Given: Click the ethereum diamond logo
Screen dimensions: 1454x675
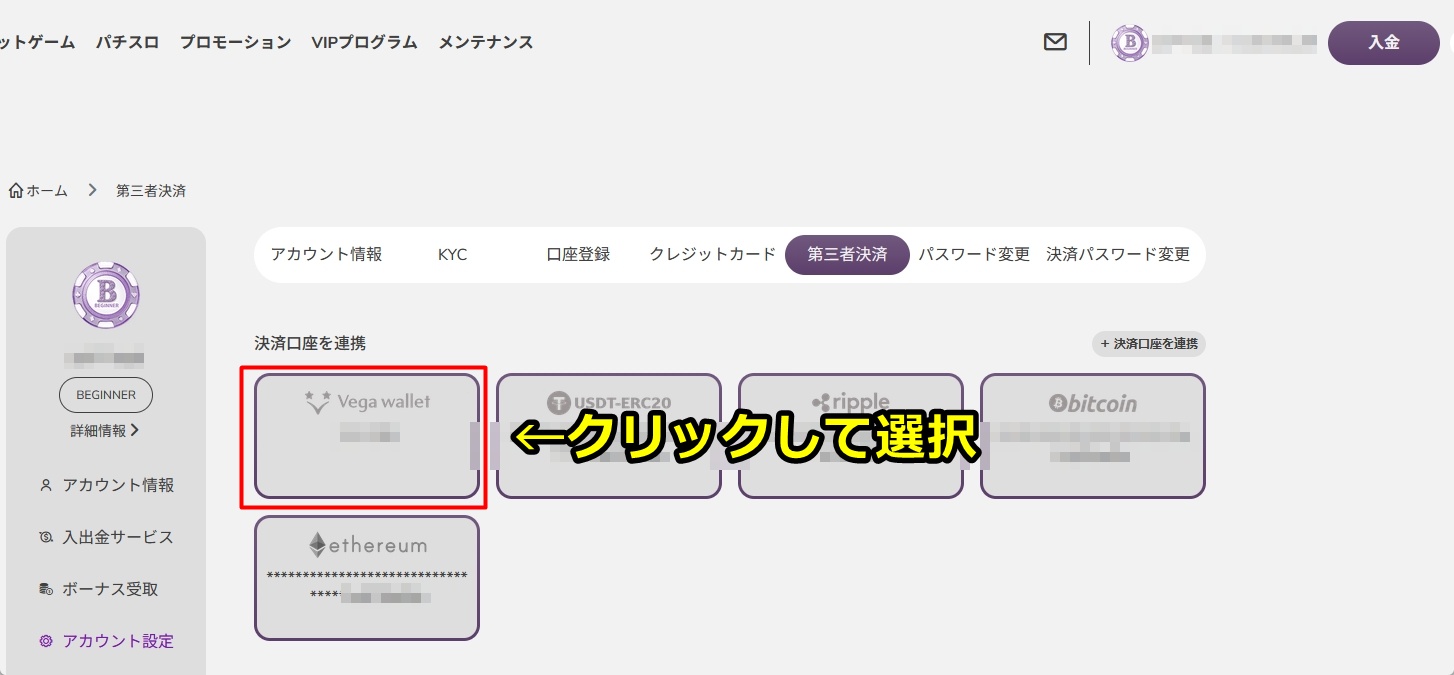Looking at the screenshot, I should pyautogui.click(x=317, y=545).
